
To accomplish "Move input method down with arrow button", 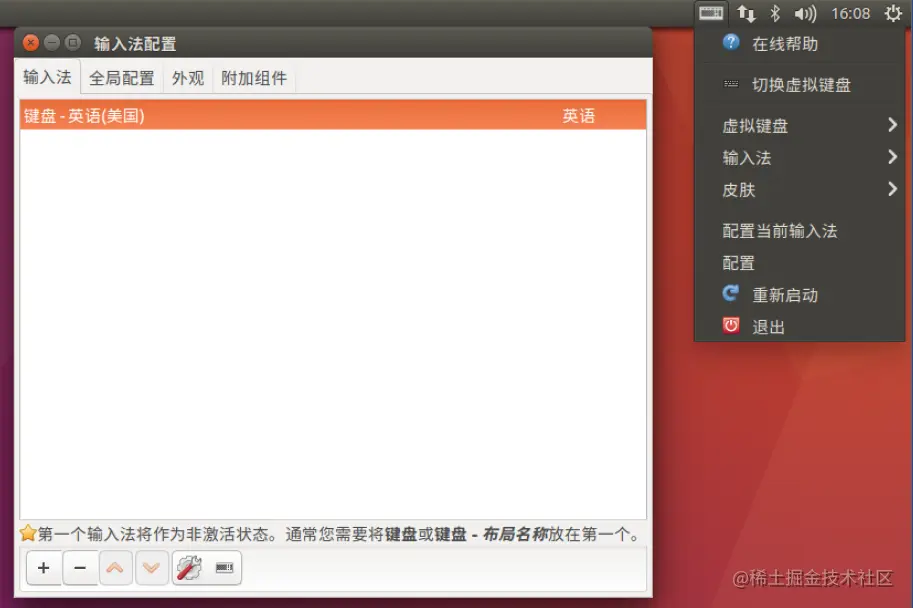I will pos(151,567).
